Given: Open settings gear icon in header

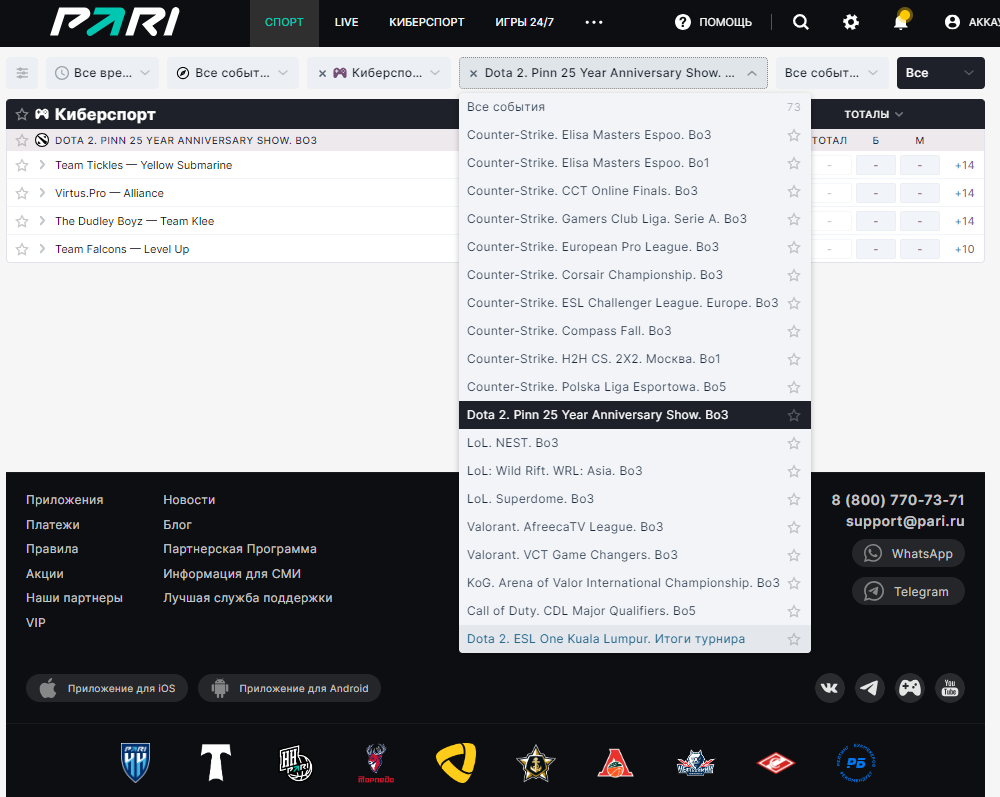Looking at the screenshot, I should 851,22.
